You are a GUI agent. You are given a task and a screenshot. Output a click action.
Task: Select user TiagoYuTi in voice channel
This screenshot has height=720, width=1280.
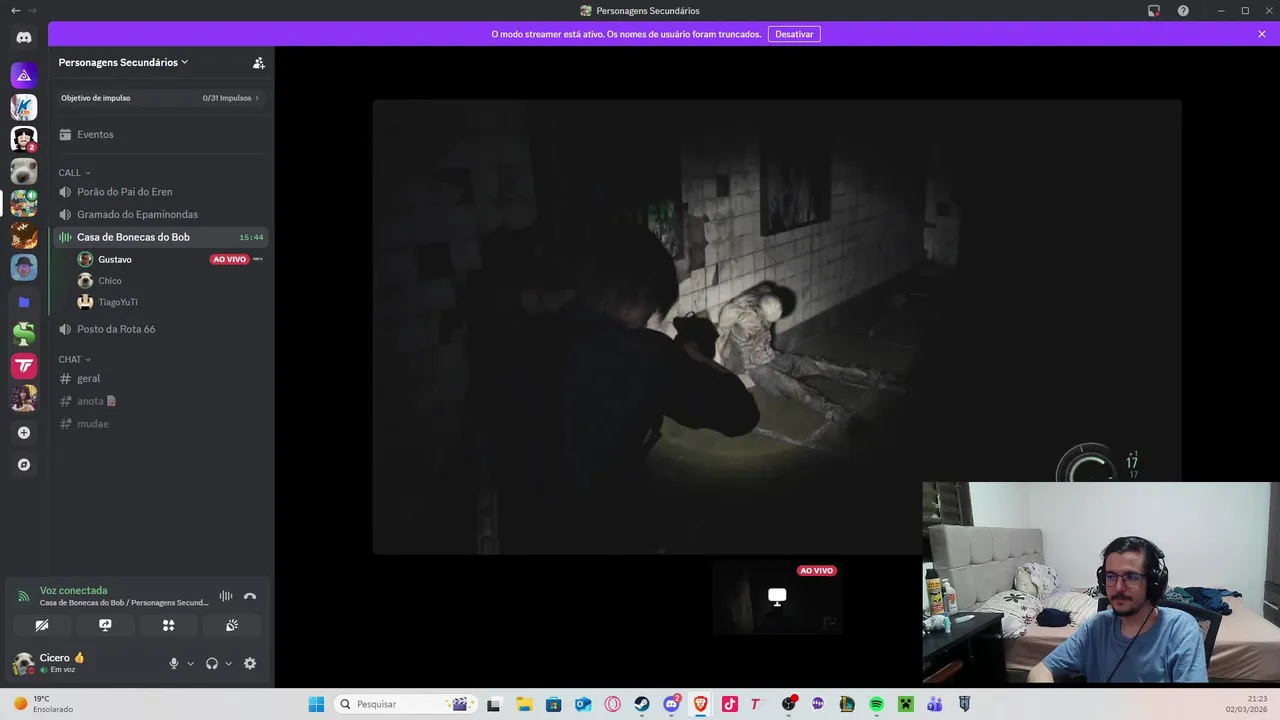click(118, 302)
